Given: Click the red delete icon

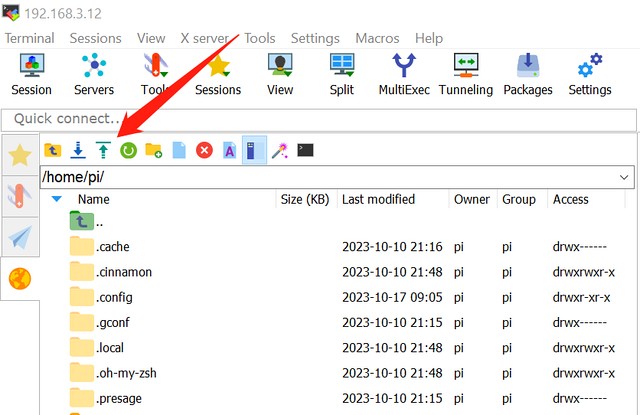Looking at the screenshot, I should [x=204, y=150].
